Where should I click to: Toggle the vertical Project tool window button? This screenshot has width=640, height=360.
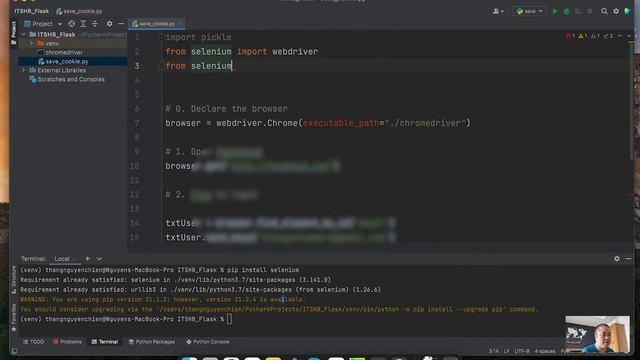click(x=13, y=33)
